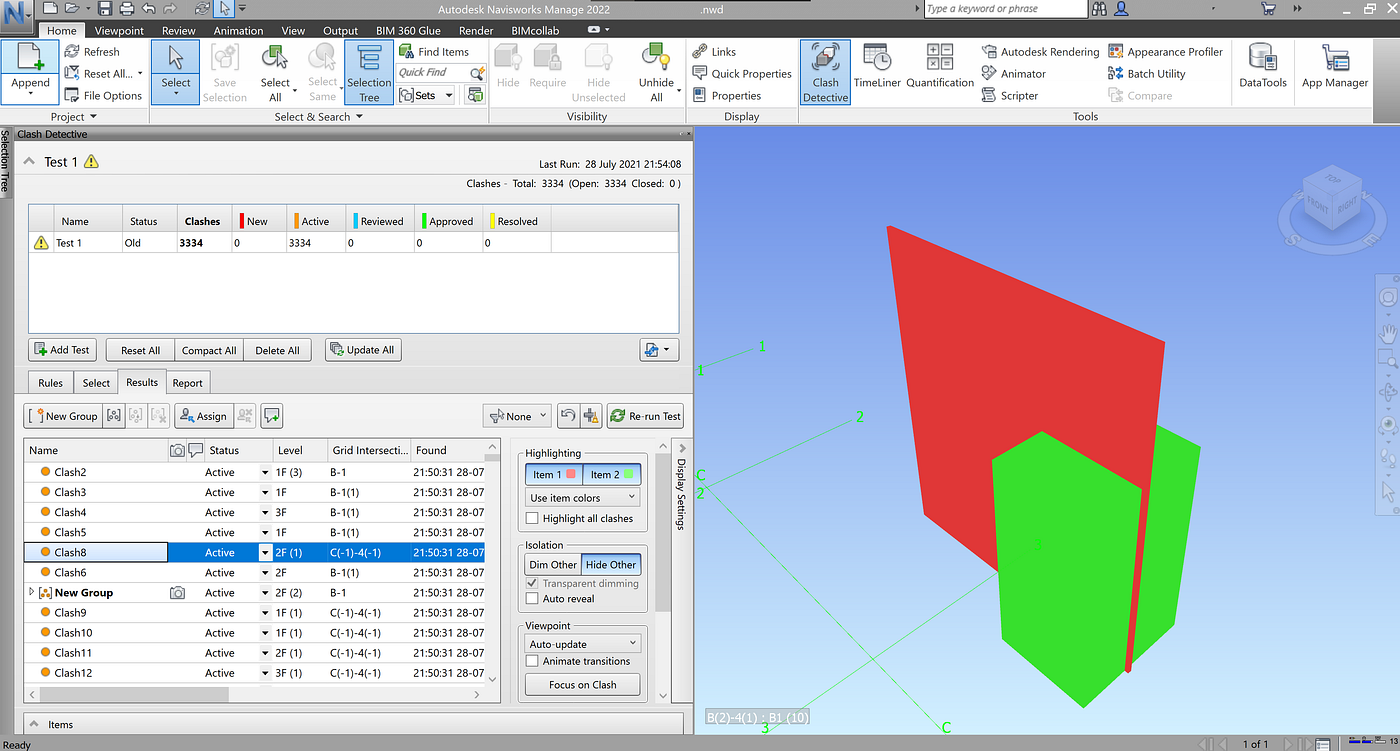Add a comment to the clash
Image resolution: width=1400 pixels, height=751 pixels.
click(x=271, y=416)
